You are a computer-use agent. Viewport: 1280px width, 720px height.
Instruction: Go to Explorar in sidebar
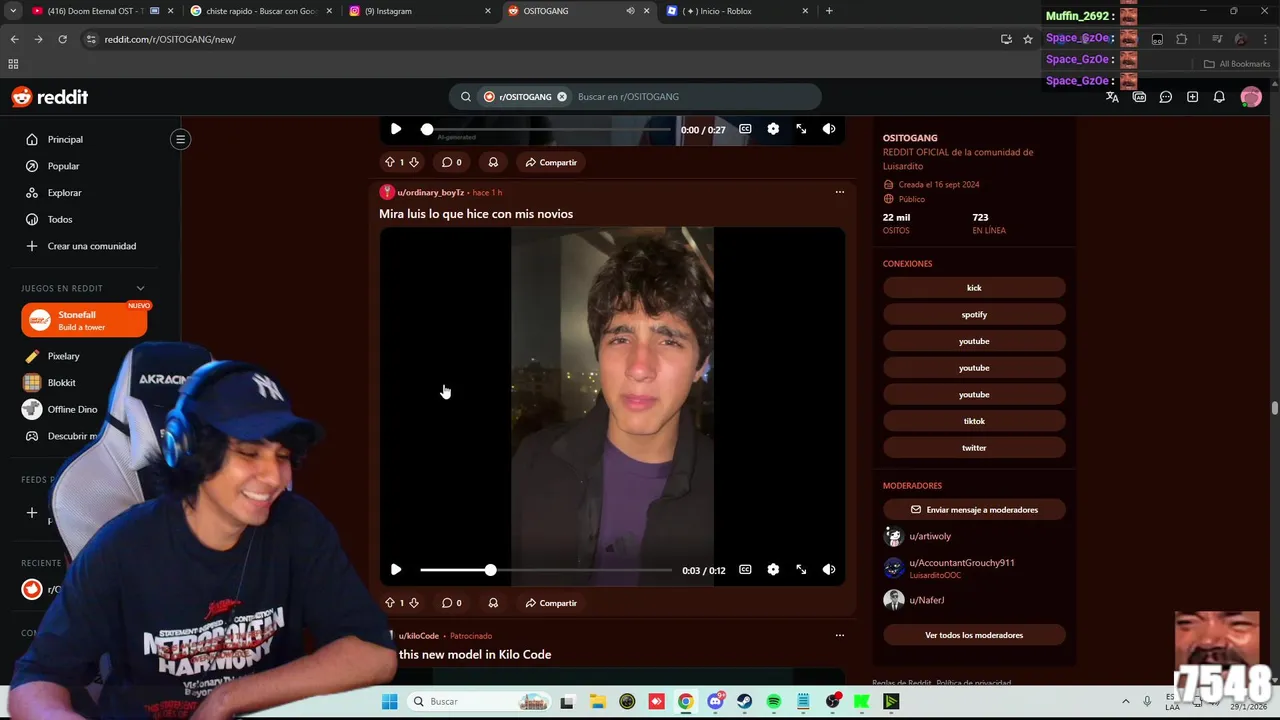(x=65, y=193)
